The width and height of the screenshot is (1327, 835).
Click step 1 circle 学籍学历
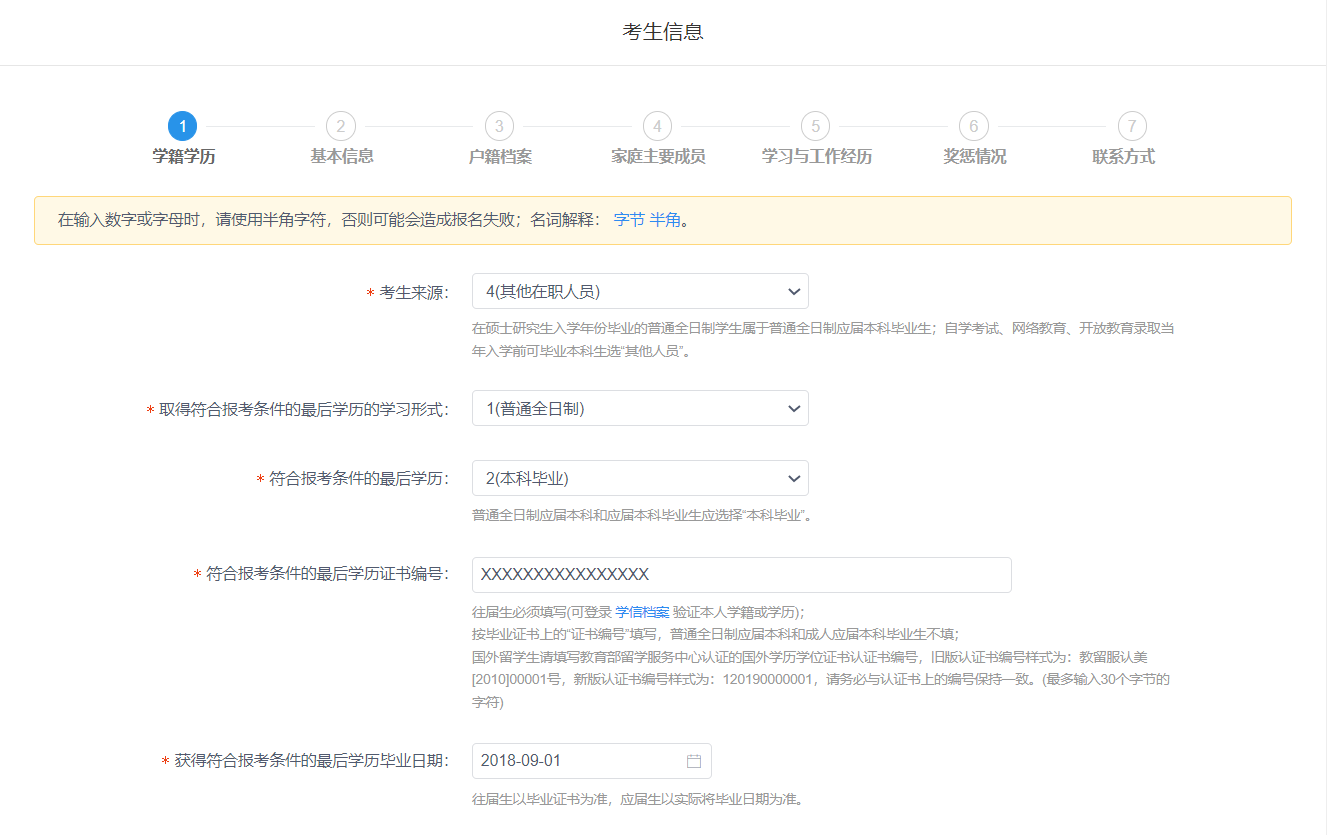(183, 126)
